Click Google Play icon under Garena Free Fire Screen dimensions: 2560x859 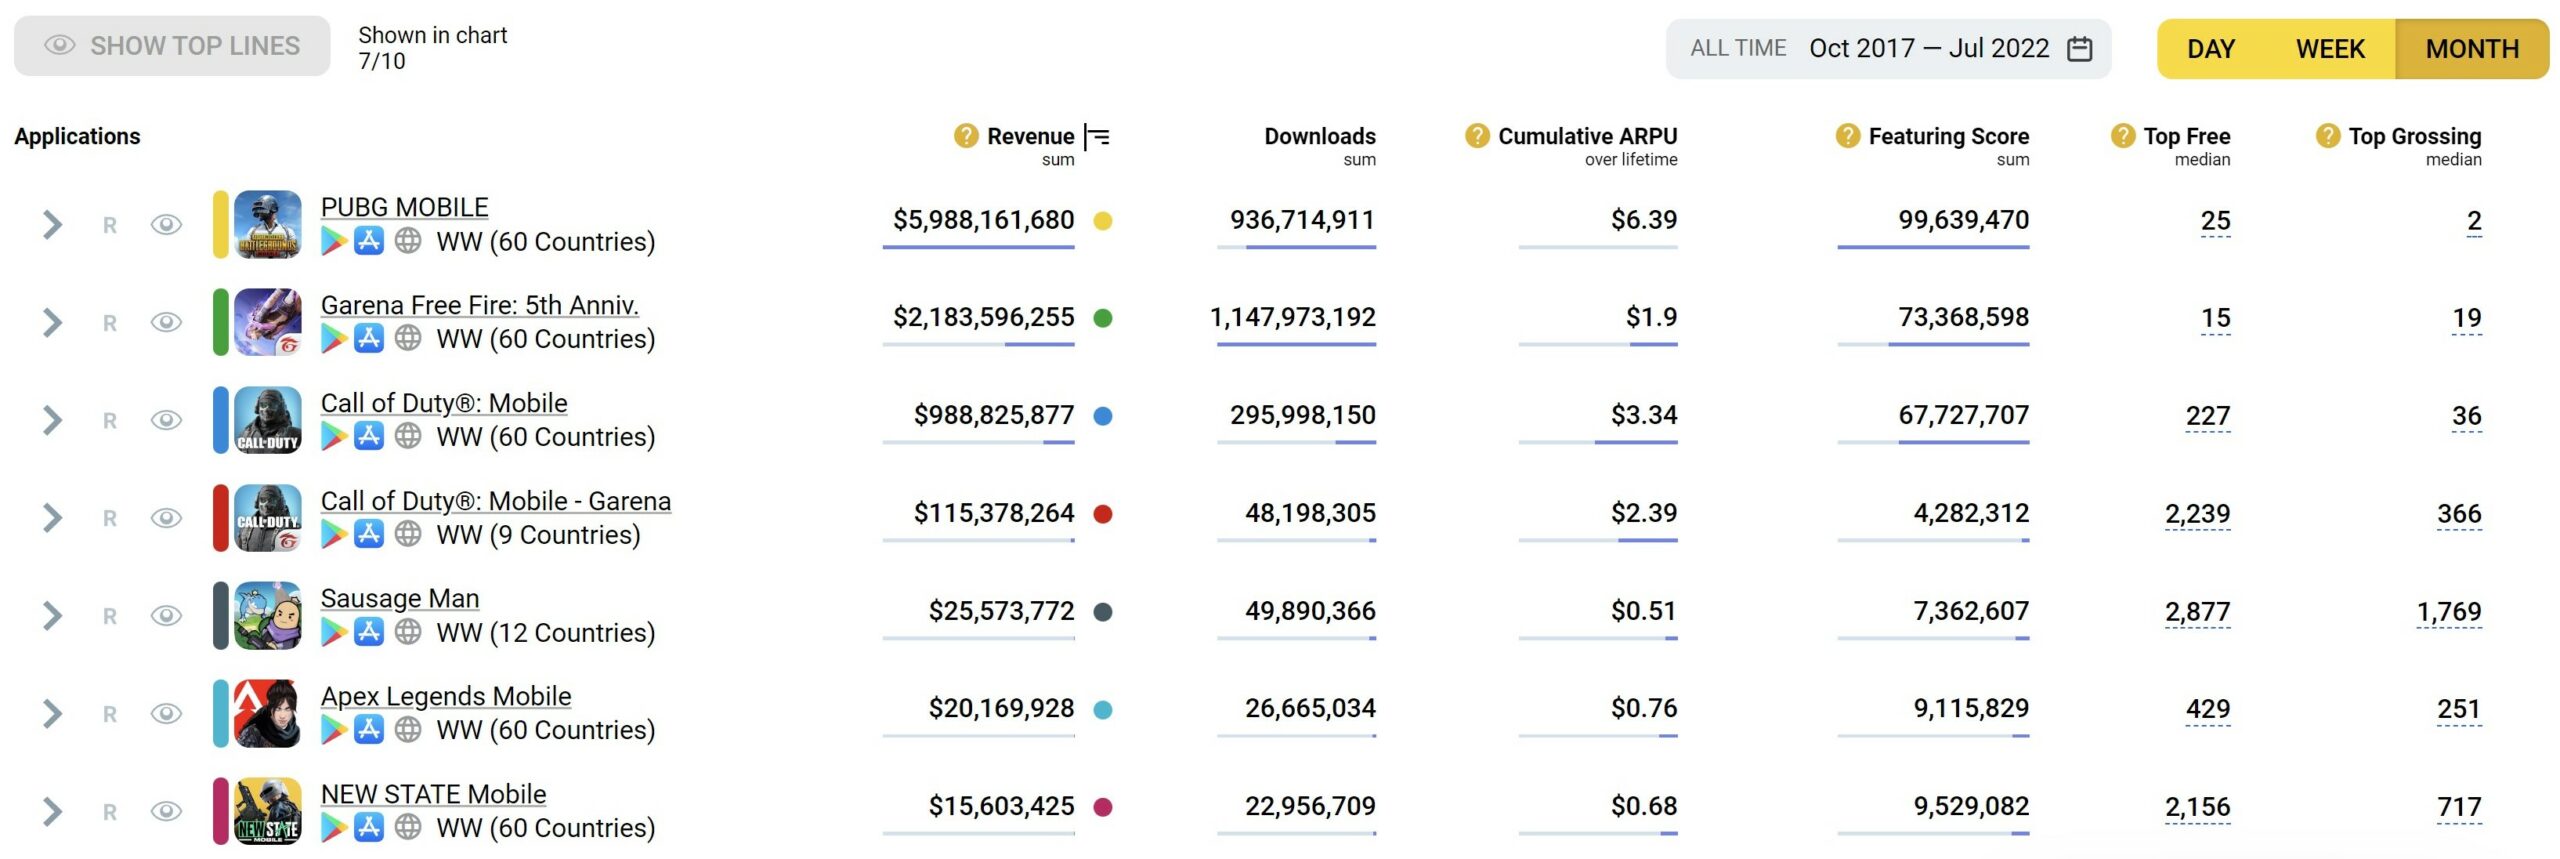coord(334,339)
